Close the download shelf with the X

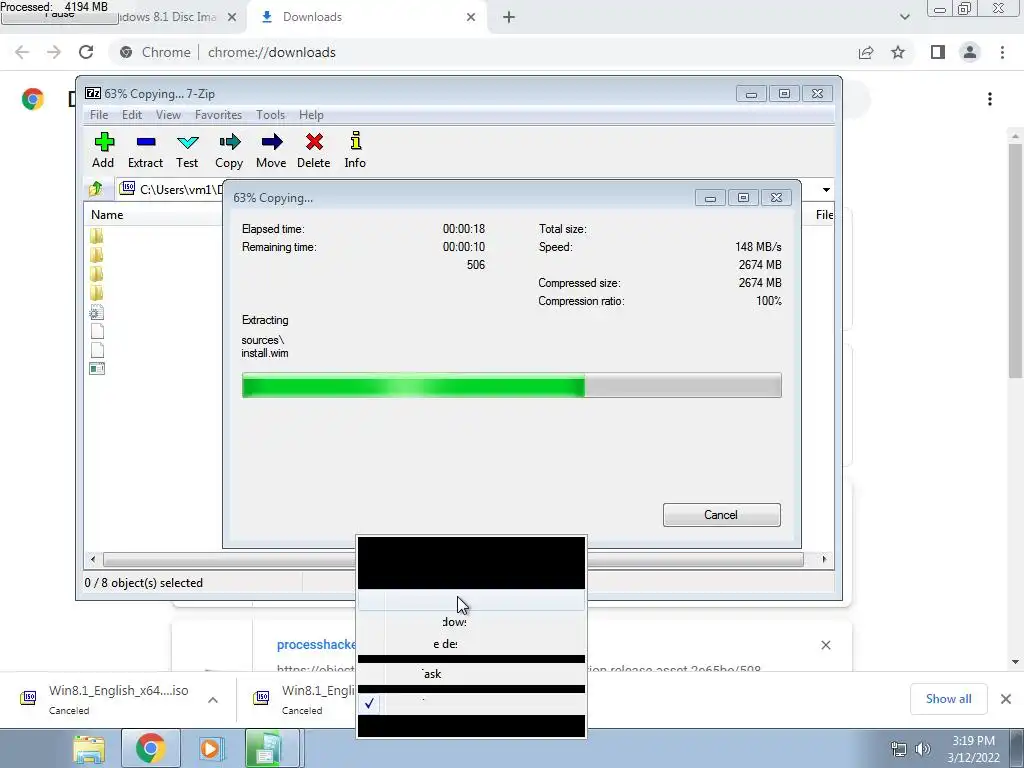click(1006, 699)
